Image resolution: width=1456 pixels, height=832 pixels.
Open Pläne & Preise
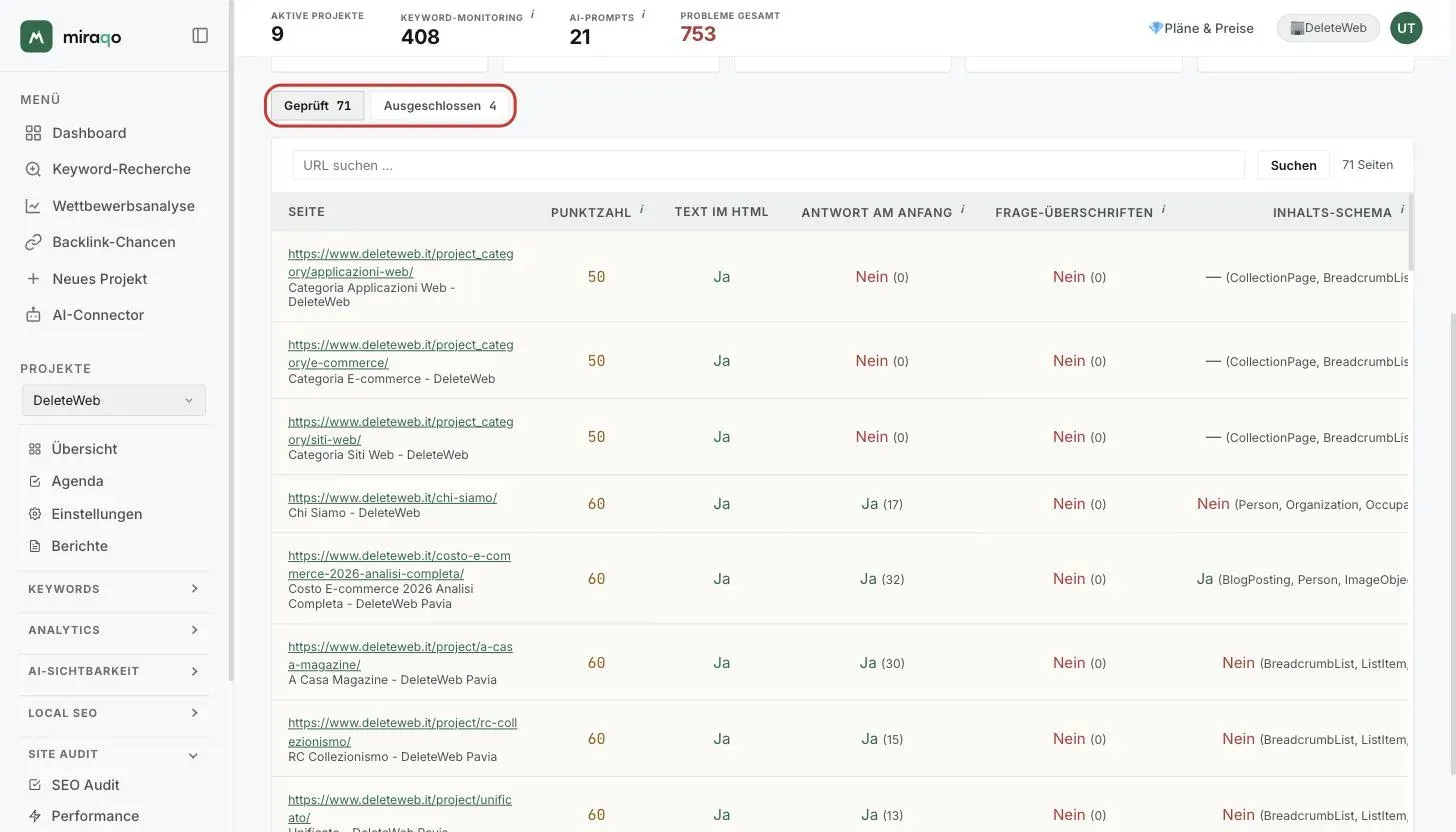[1201, 28]
